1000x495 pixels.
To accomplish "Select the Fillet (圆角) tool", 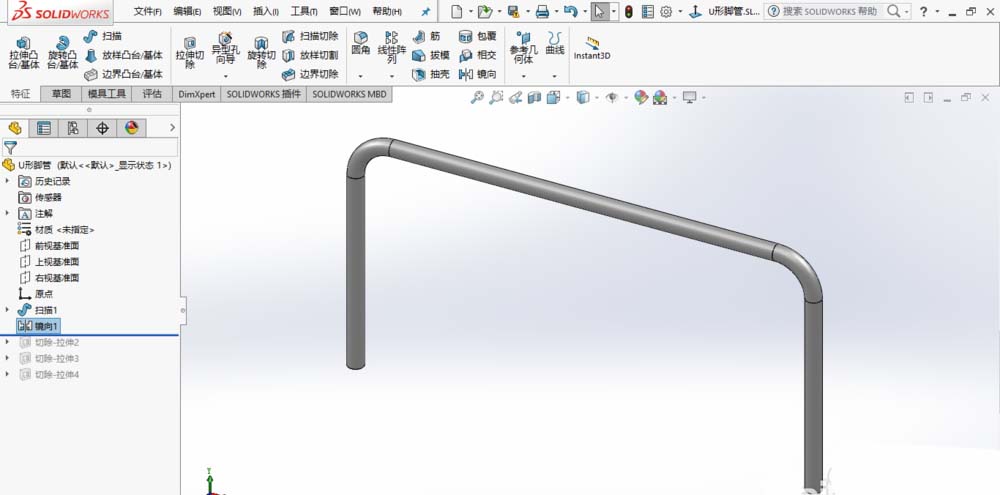I will coord(361,44).
